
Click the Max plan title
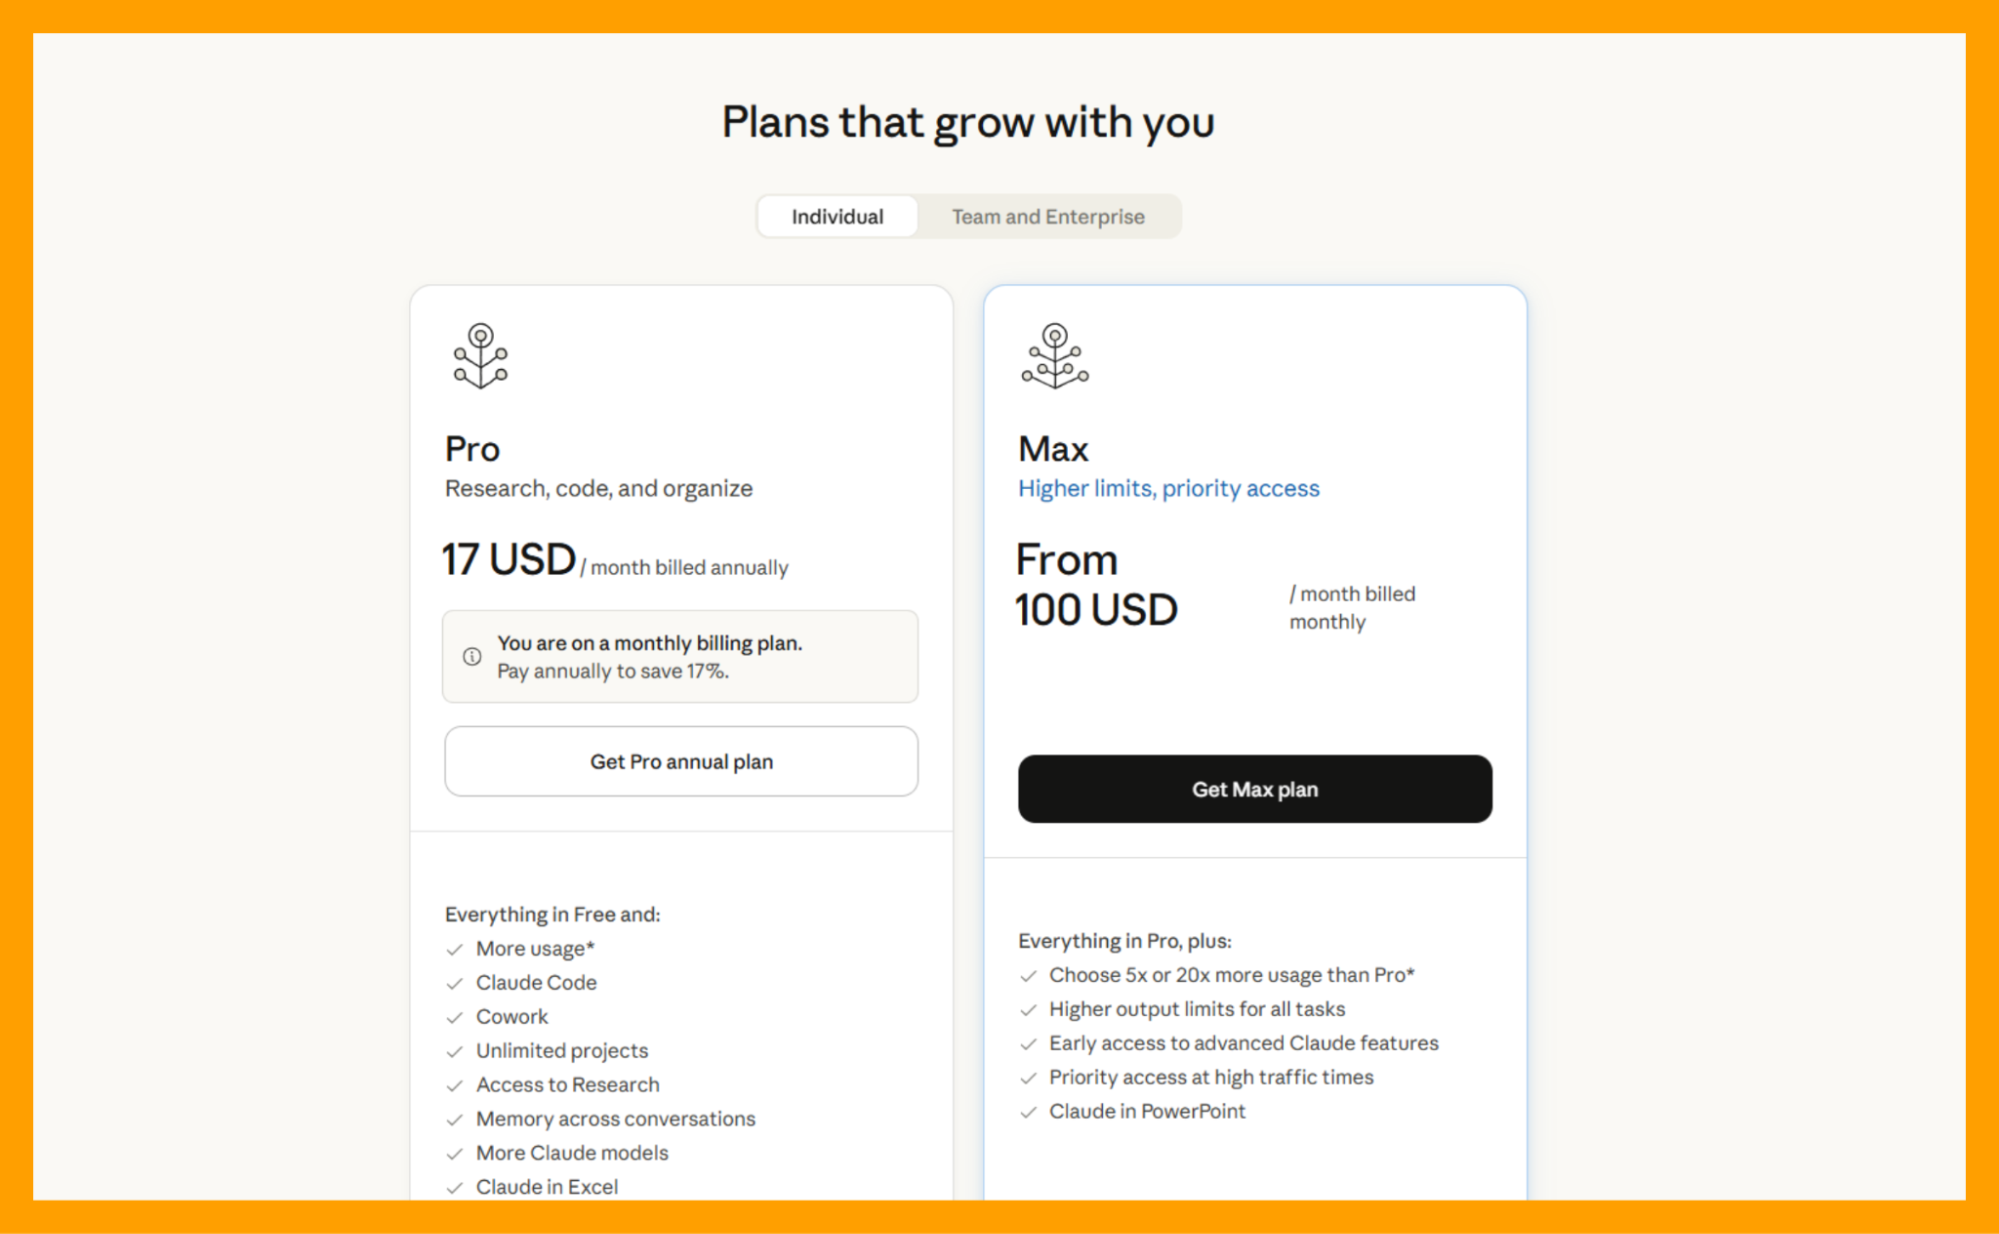pyautogui.click(x=1053, y=449)
